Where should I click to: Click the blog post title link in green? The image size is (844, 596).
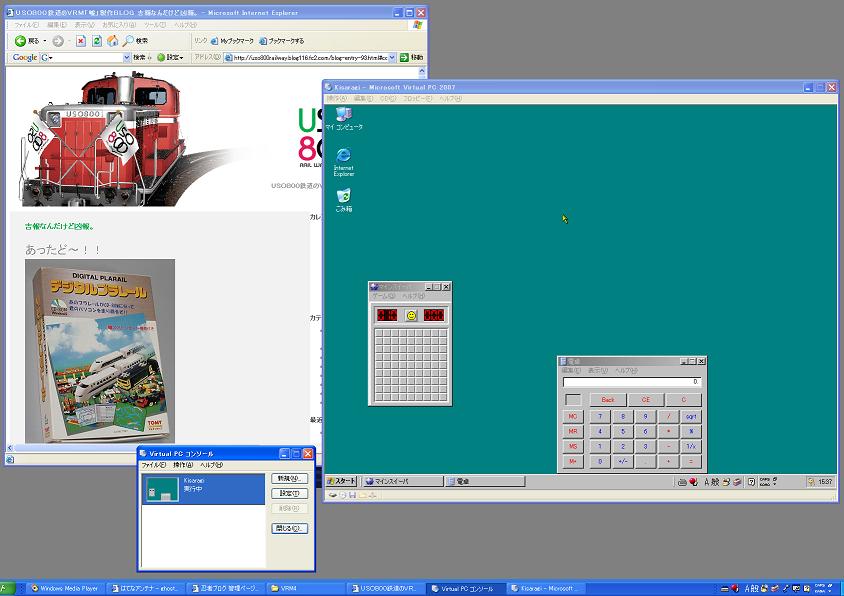[x=60, y=227]
